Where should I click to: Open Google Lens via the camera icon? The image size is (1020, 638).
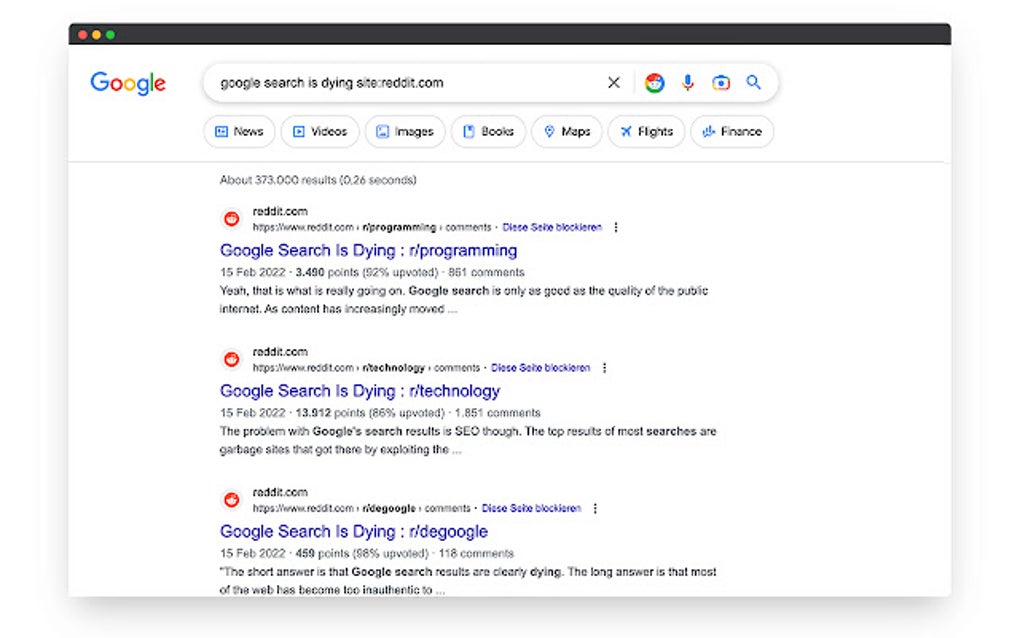pos(721,83)
